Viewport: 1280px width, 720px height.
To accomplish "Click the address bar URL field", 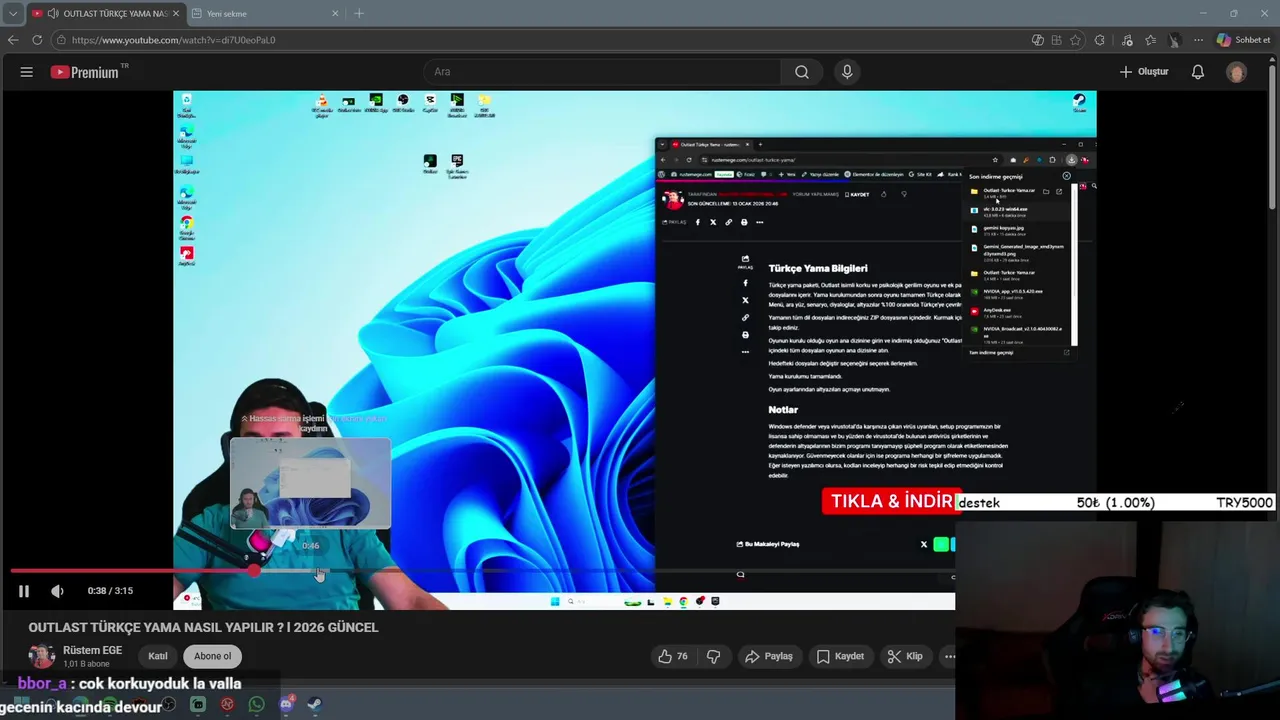I will [540, 40].
